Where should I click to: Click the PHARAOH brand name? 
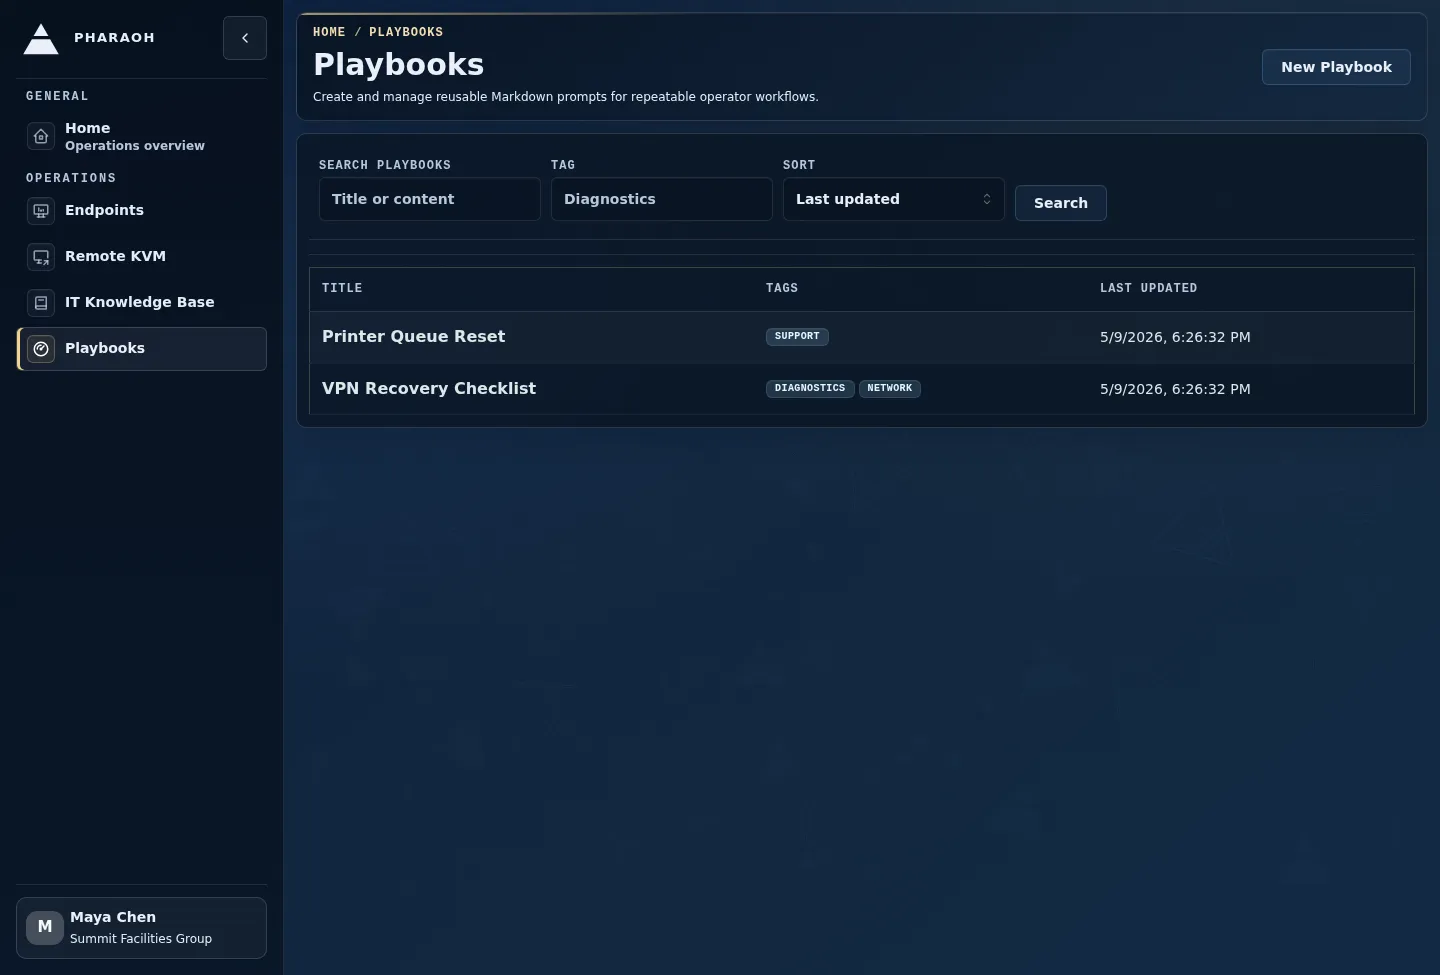click(114, 38)
